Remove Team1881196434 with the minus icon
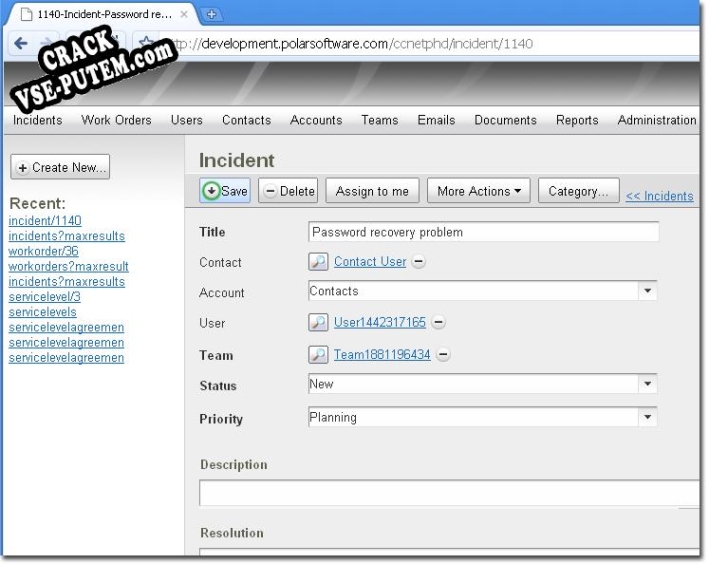This screenshot has width=709, height=564. 443,354
